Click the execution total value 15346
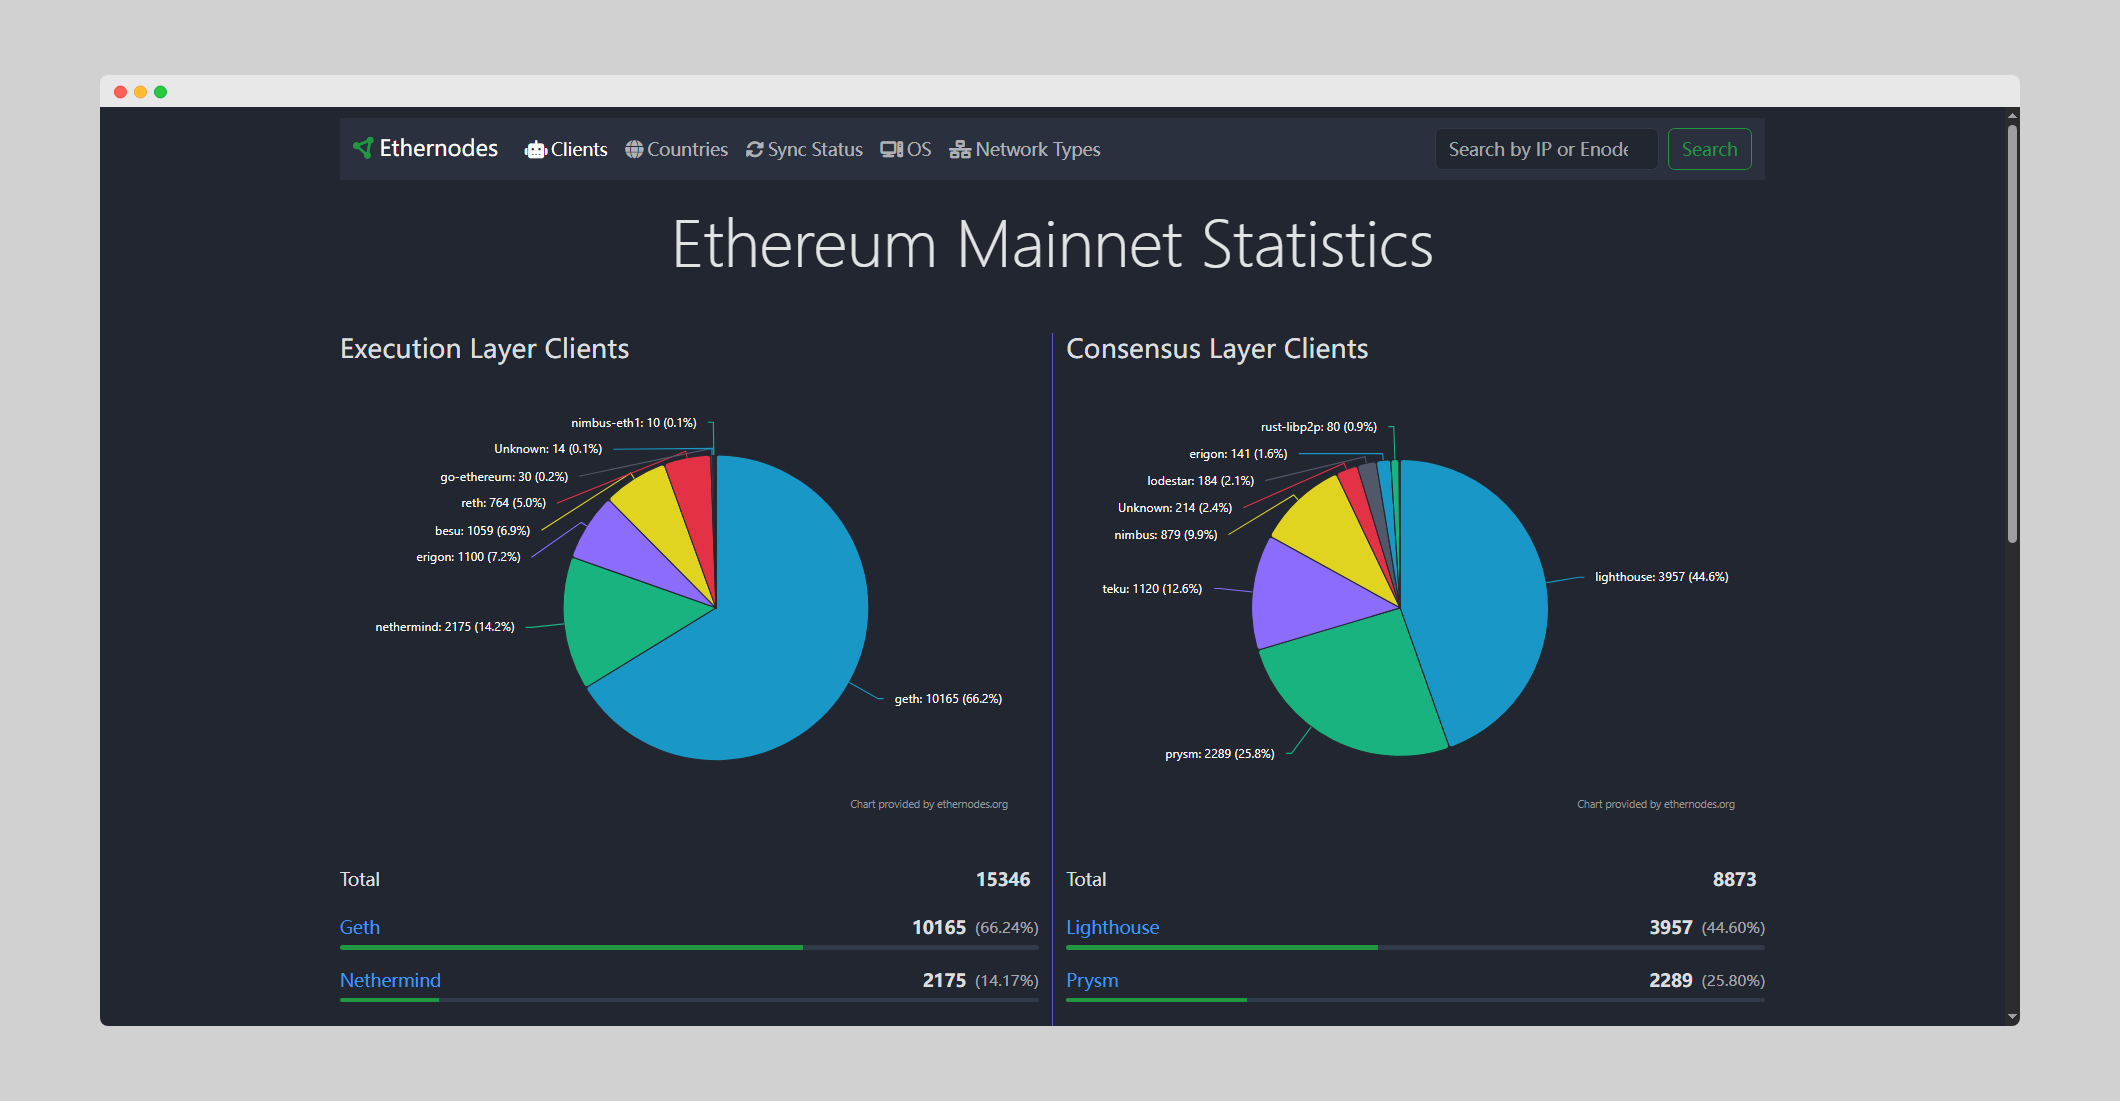Viewport: 2120px width, 1101px height. [1003, 879]
